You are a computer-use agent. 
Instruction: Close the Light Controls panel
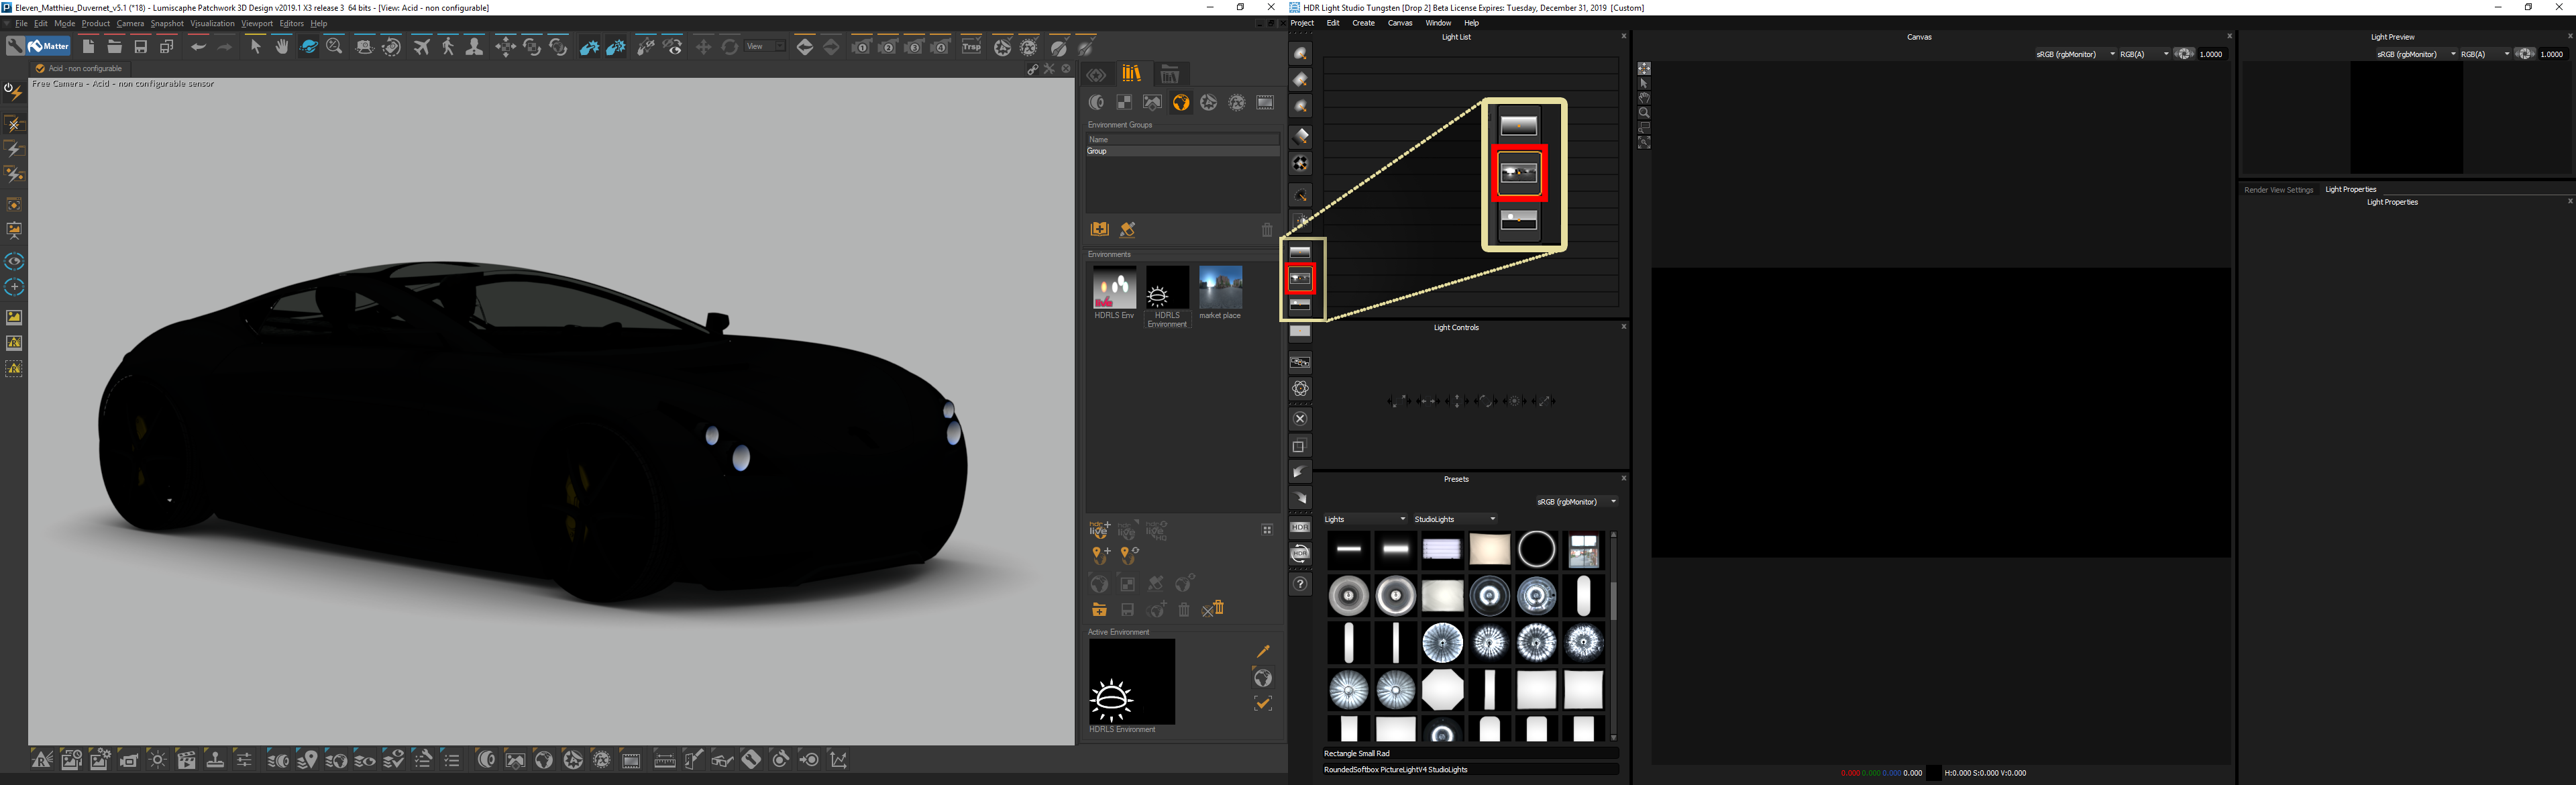coord(1623,327)
